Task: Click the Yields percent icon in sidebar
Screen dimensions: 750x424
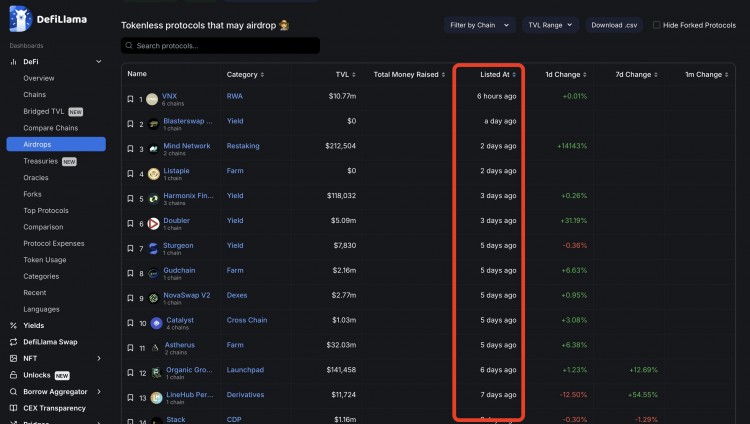Action: pos(13,325)
